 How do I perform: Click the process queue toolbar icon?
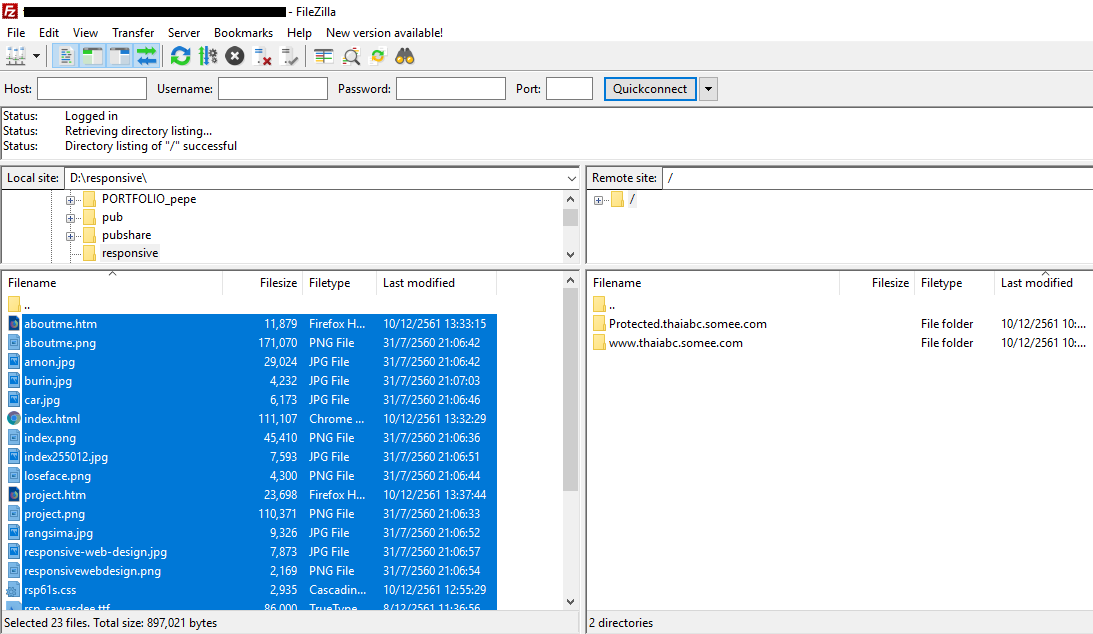(208, 56)
